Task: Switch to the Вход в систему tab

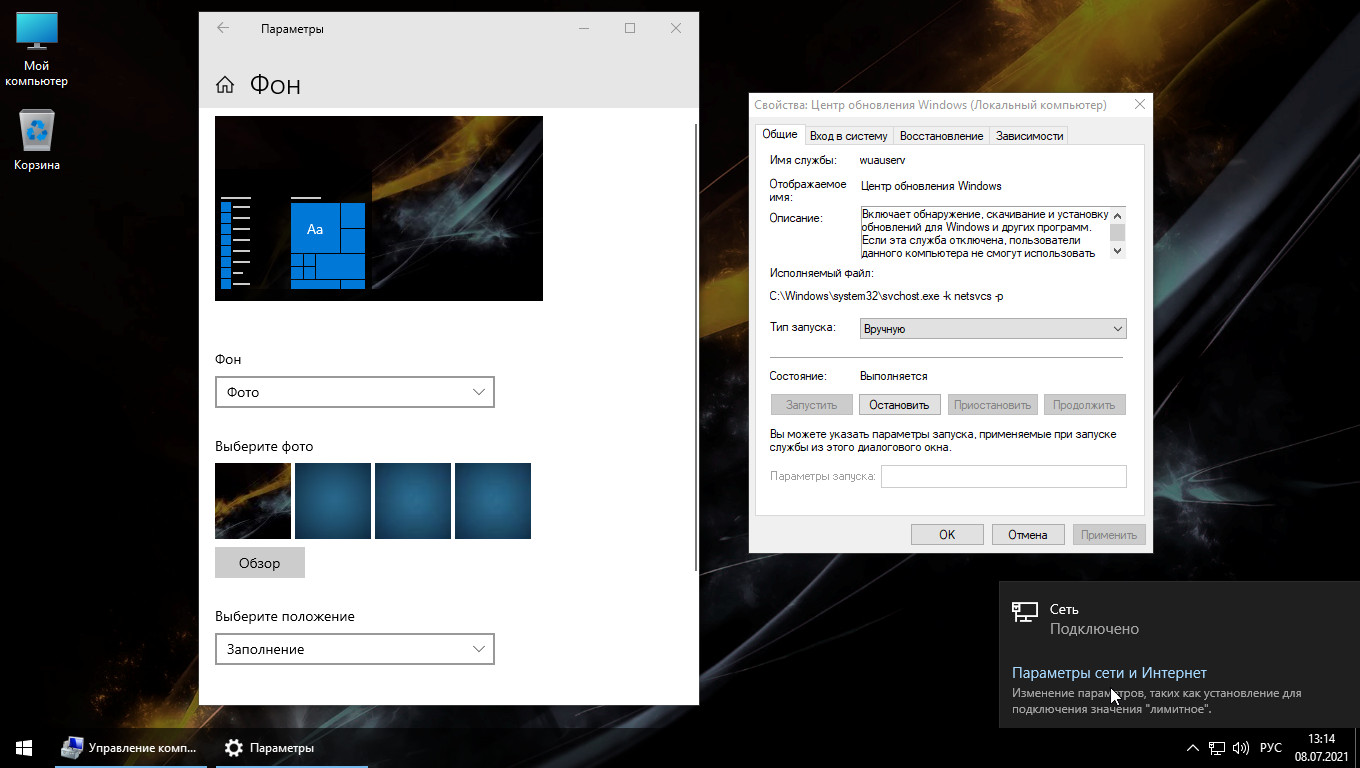Action: pyautogui.click(x=849, y=136)
